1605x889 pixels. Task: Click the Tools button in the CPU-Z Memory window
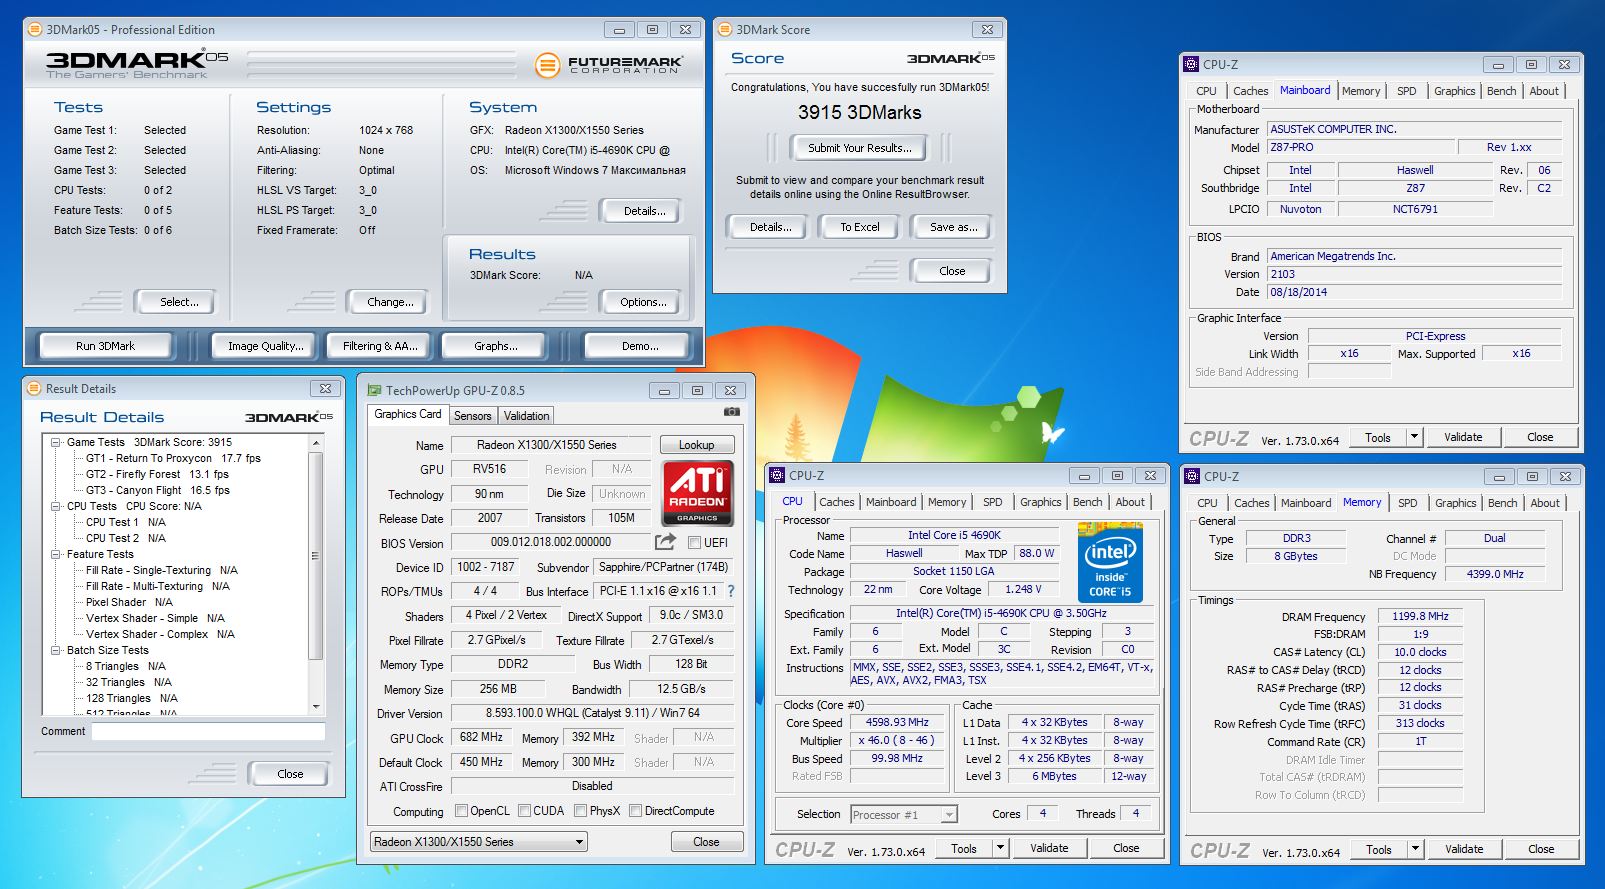click(1379, 849)
